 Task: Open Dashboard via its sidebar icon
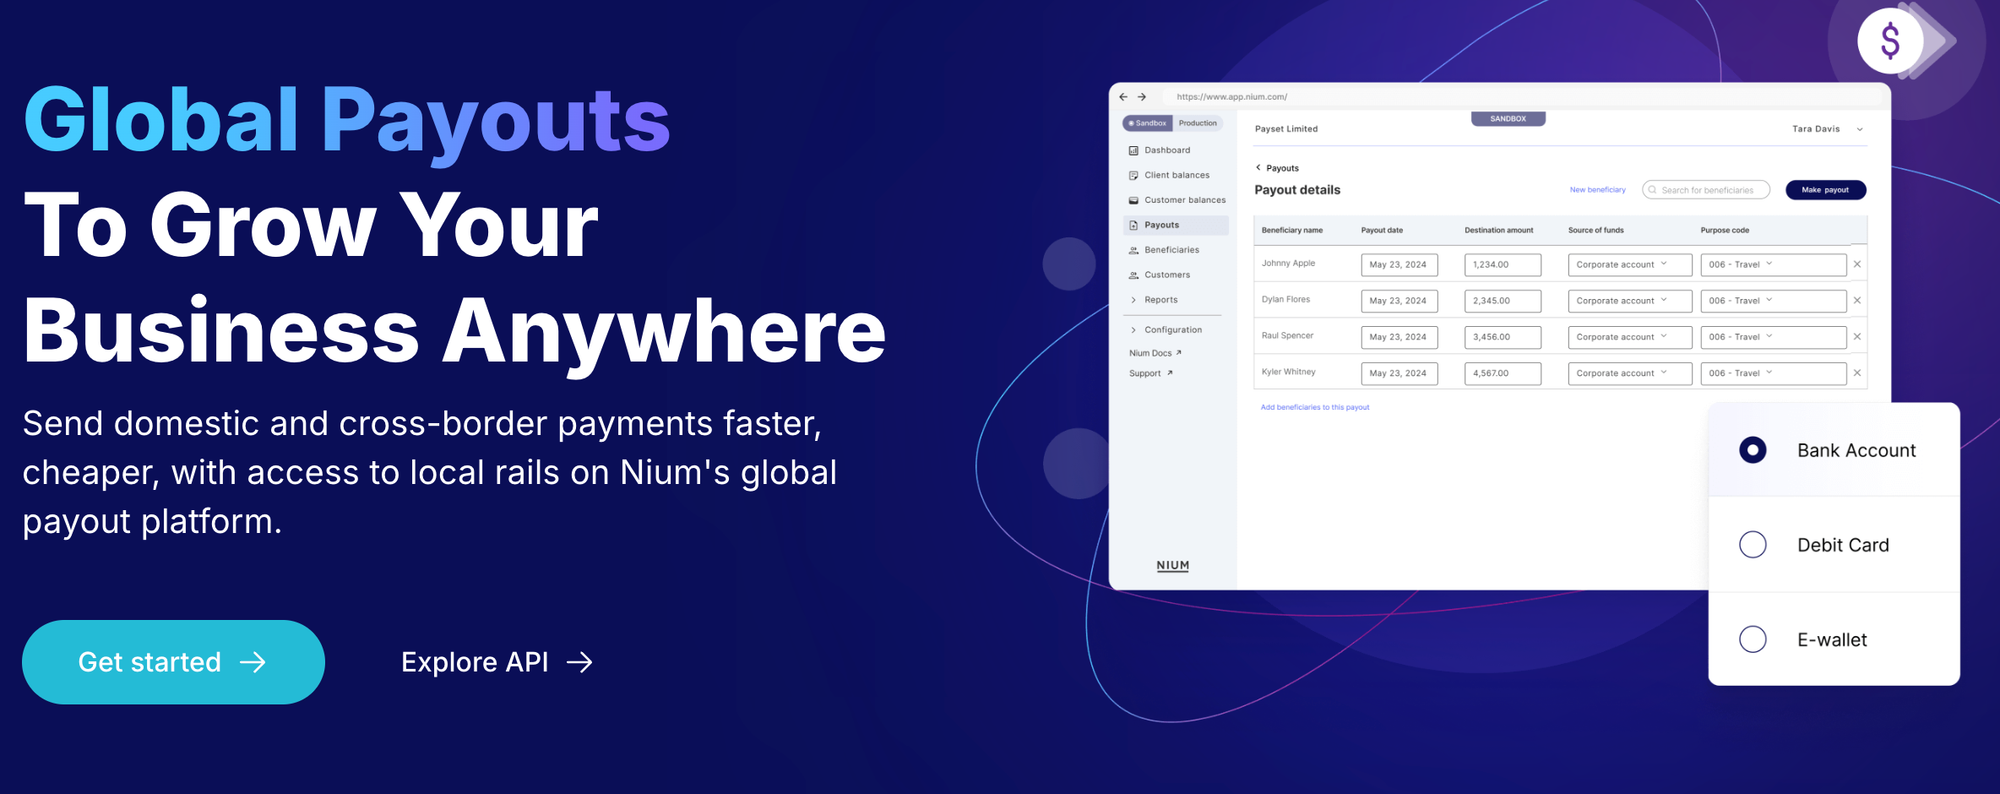point(1134,151)
